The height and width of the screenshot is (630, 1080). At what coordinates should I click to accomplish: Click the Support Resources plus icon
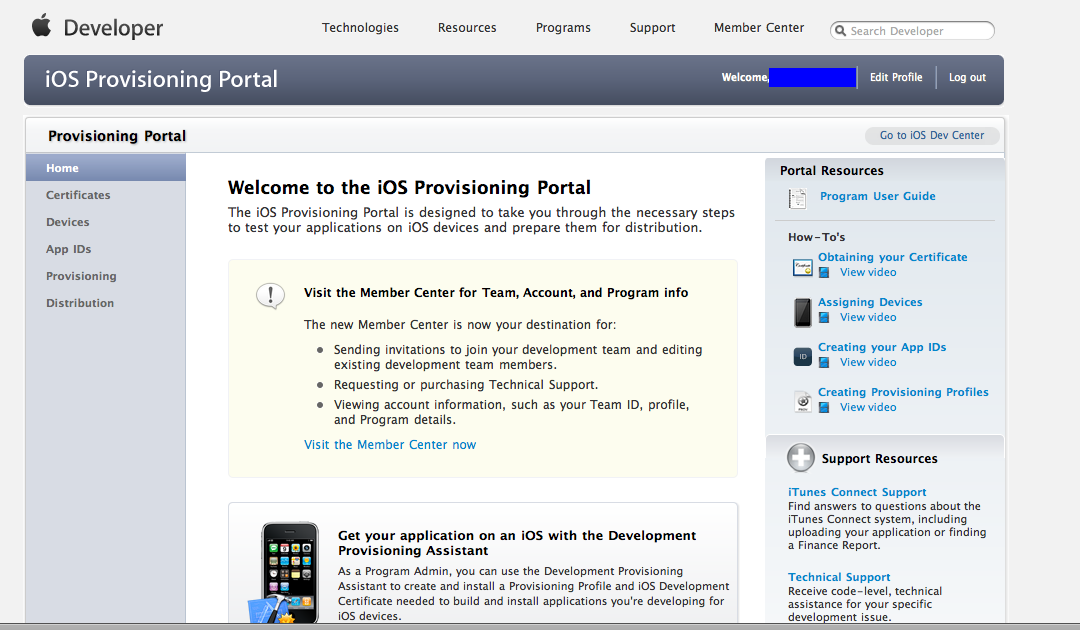pyautogui.click(x=800, y=458)
